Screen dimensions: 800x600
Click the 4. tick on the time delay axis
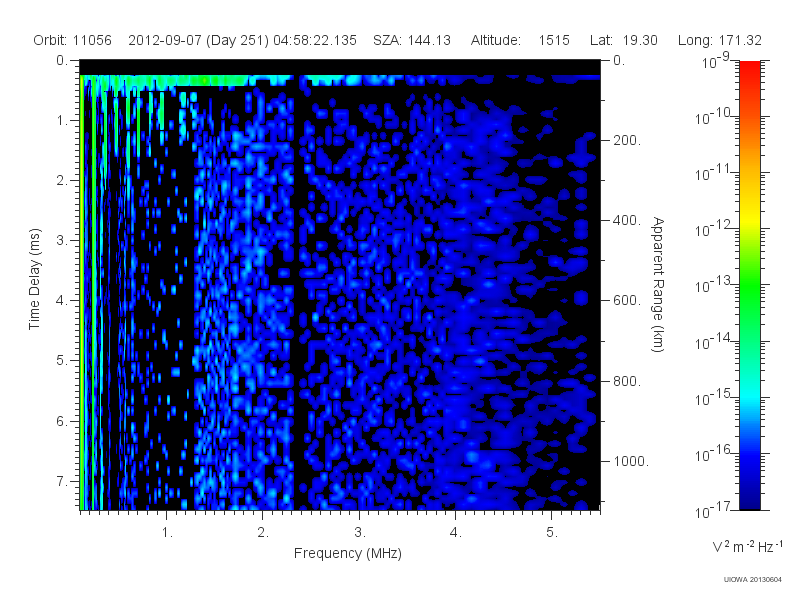pyautogui.click(x=62, y=301)
